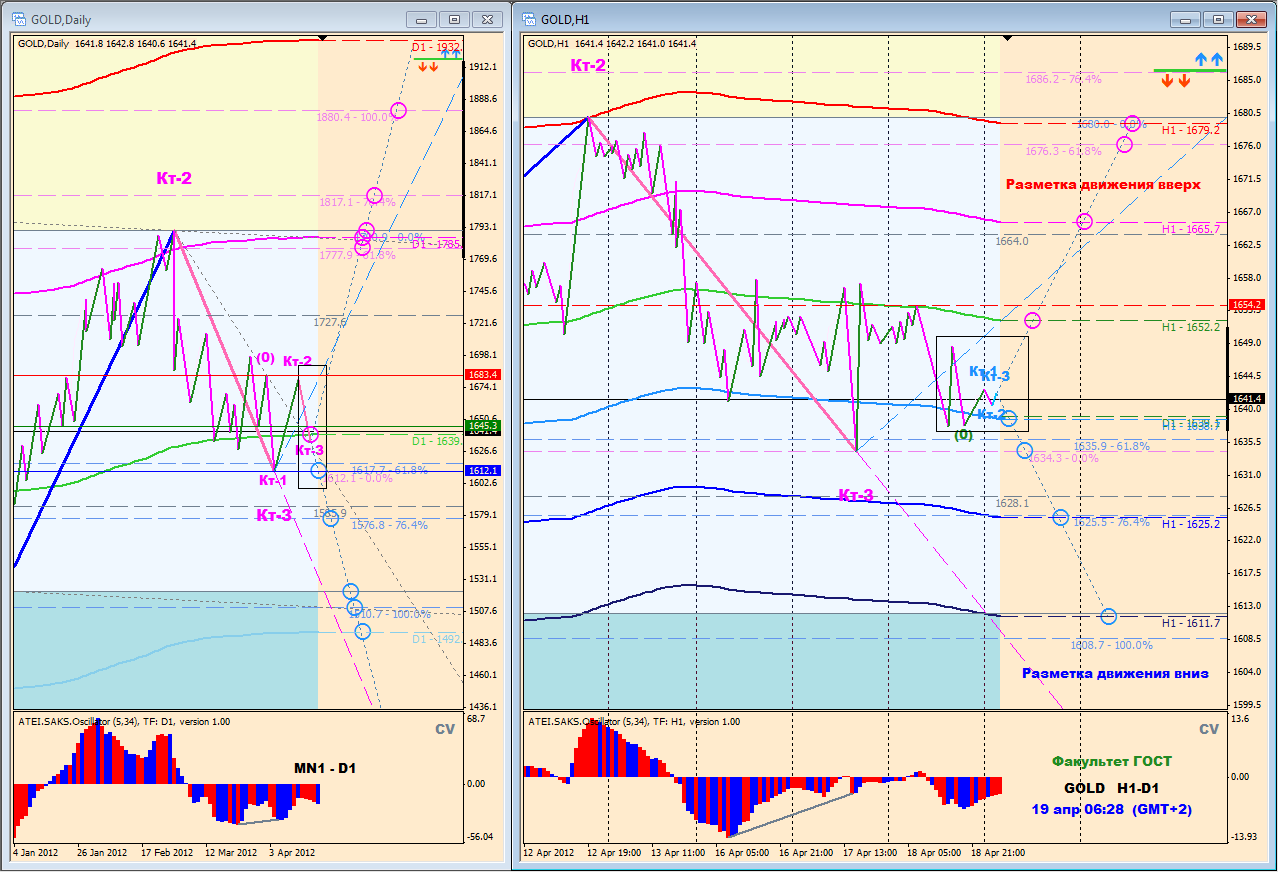Click the blue up arrows on H1 chart
This screenshot has height=872, width=1278.
[1209, 60]
